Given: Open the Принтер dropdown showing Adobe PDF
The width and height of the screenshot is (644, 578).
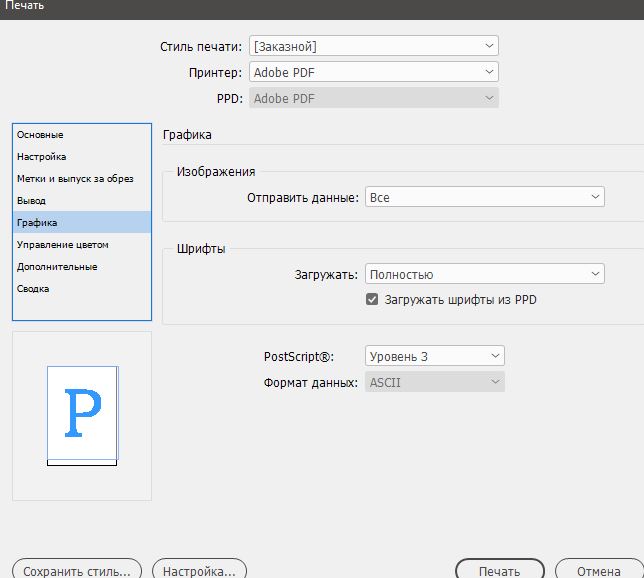Looking at the screenshot, I should click(x=374, y=72).
